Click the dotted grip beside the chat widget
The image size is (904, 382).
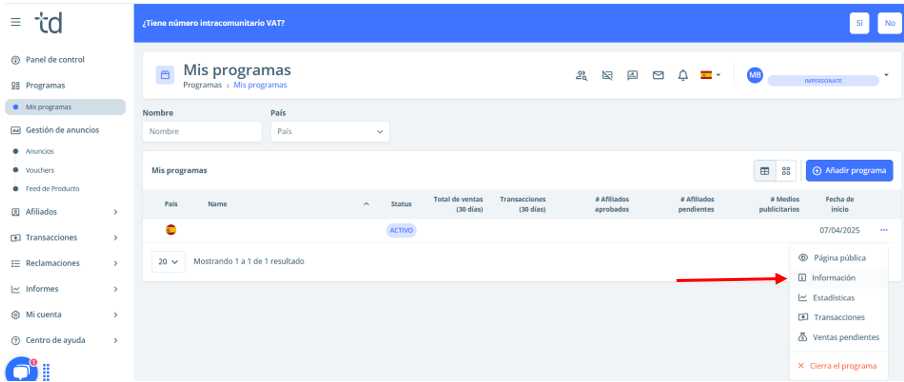pyautogui.click(x=46, y=372)
